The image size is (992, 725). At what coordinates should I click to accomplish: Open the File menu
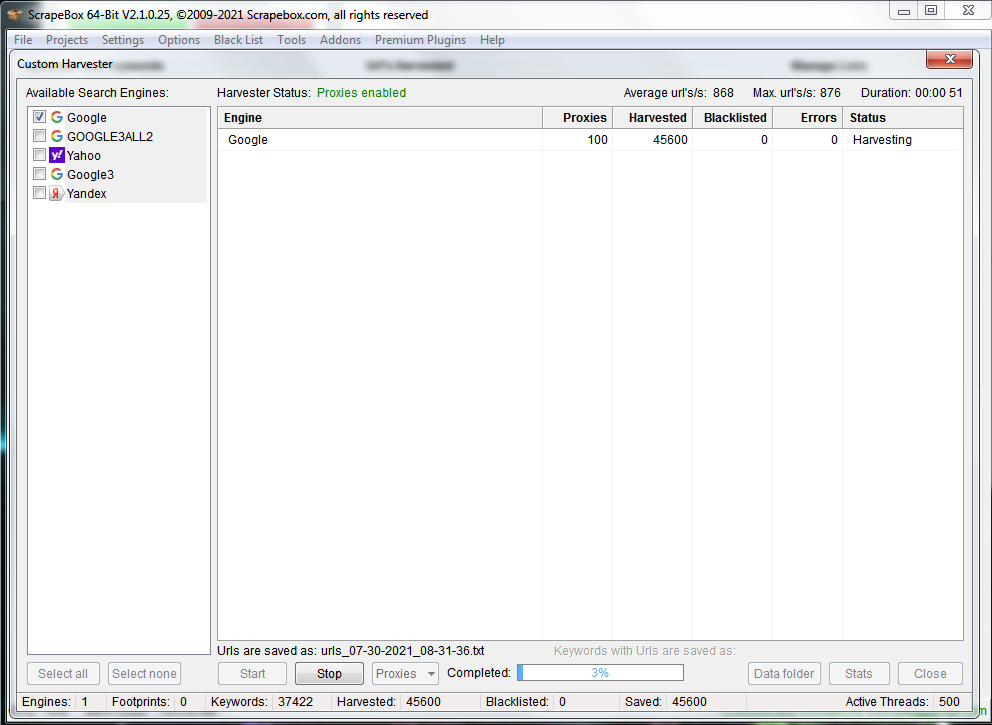(x=23, y=40)
